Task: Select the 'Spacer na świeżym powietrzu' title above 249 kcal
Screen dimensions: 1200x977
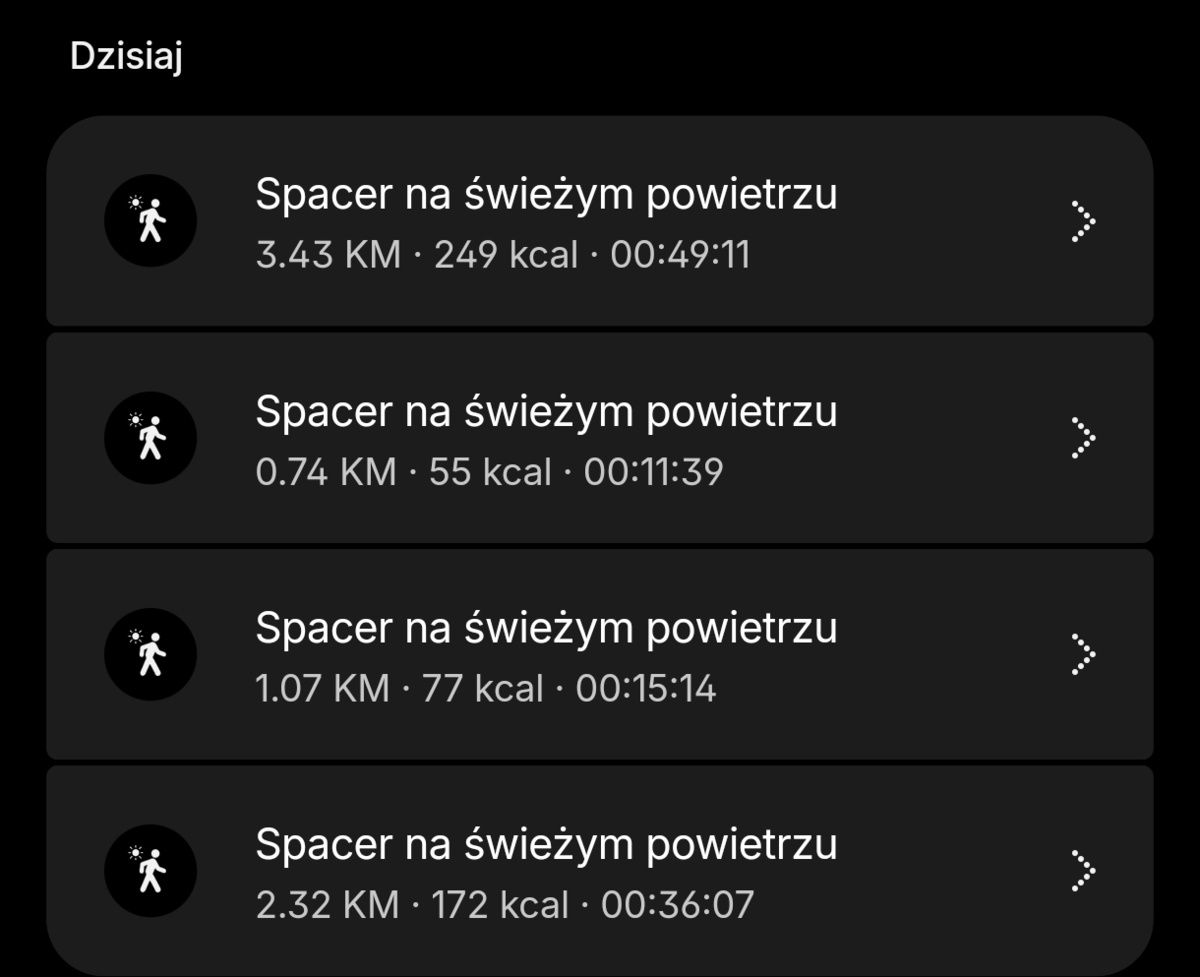Action: tap(546, 195)
